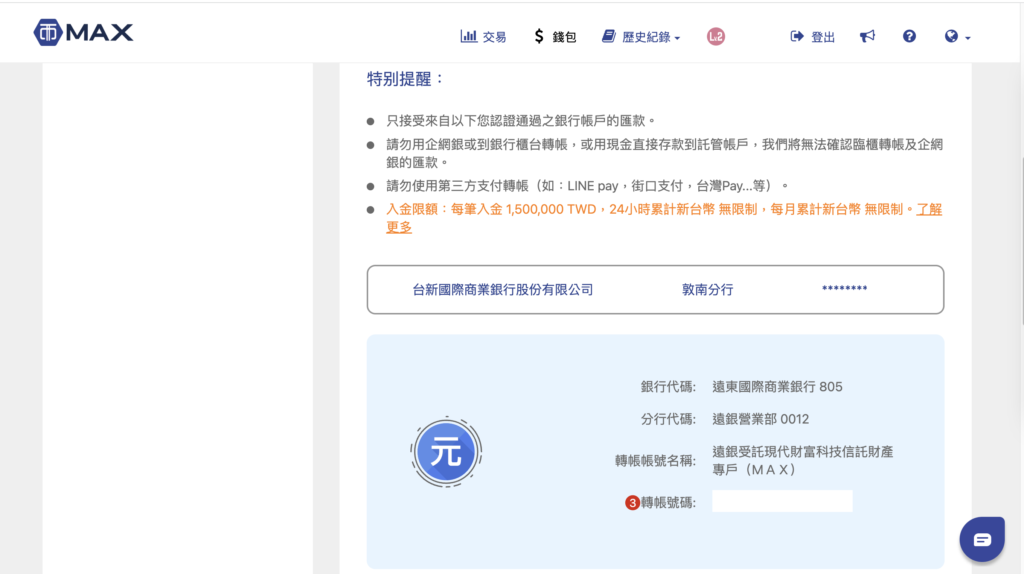Open the 錢包 wallet page

[555, 36]
